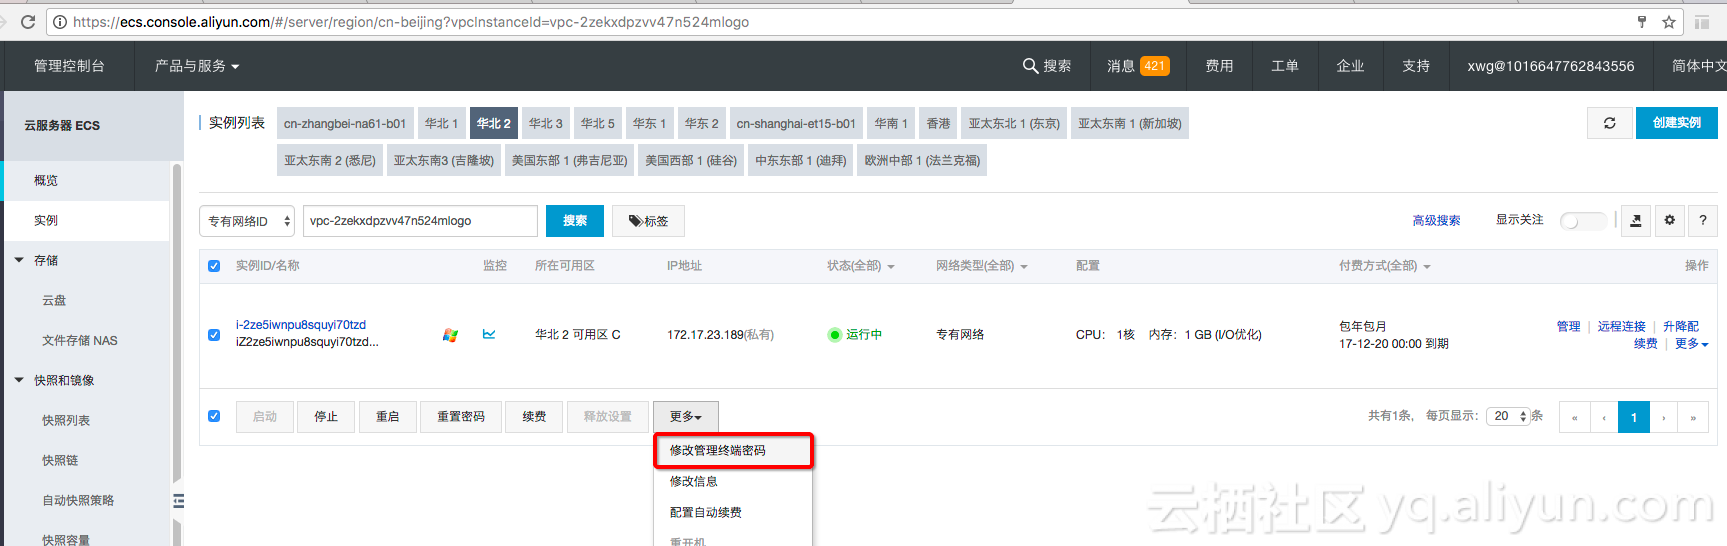Open the 云盘 sidebar item
Image resolution: width=1727 pixels, height=546 pixels.
[54, 300]
